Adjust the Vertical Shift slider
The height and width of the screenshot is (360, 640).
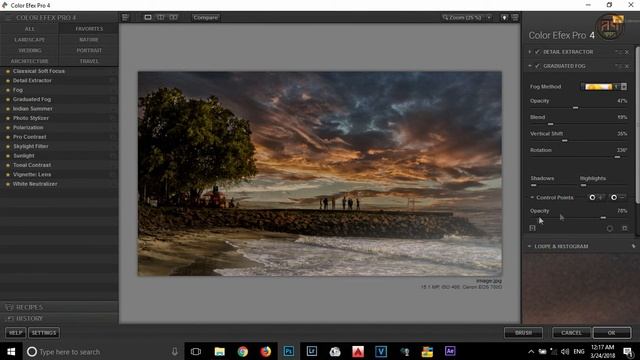point(564,141)
